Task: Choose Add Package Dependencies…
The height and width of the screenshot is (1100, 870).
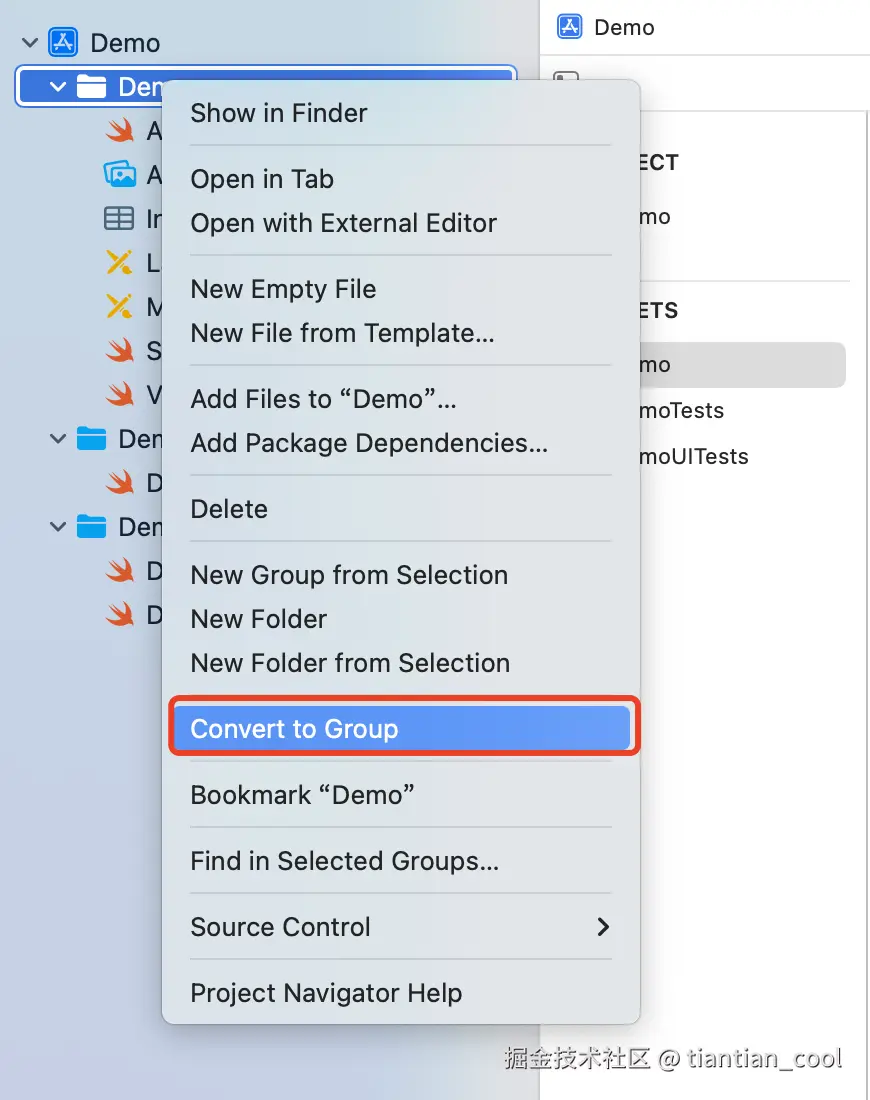Action: point(369,443)
